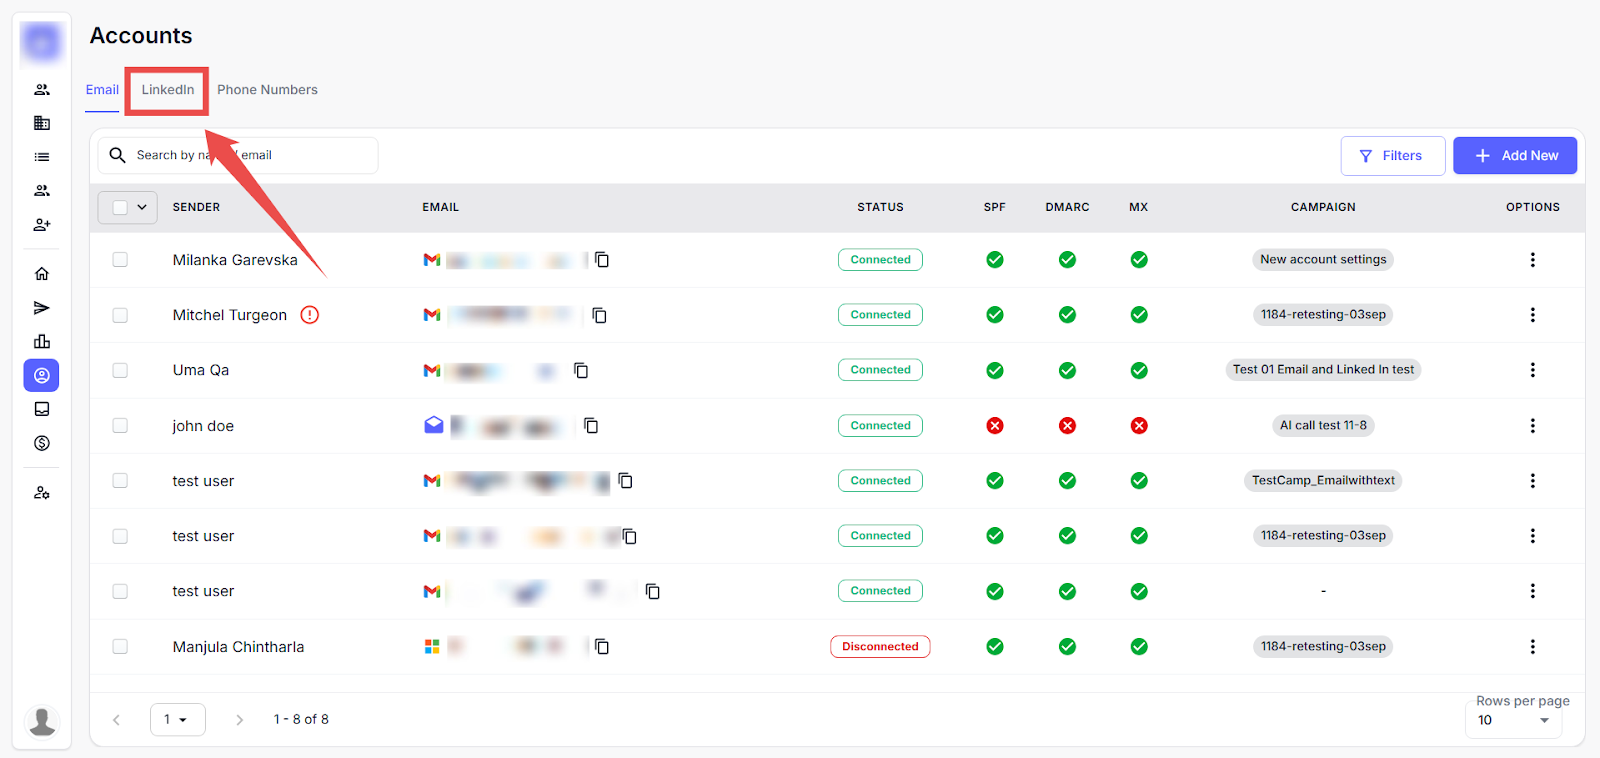Open the bar chart analytics icon in sidebar
This screenshot has width=1600, height=758.
pos(42,342)
